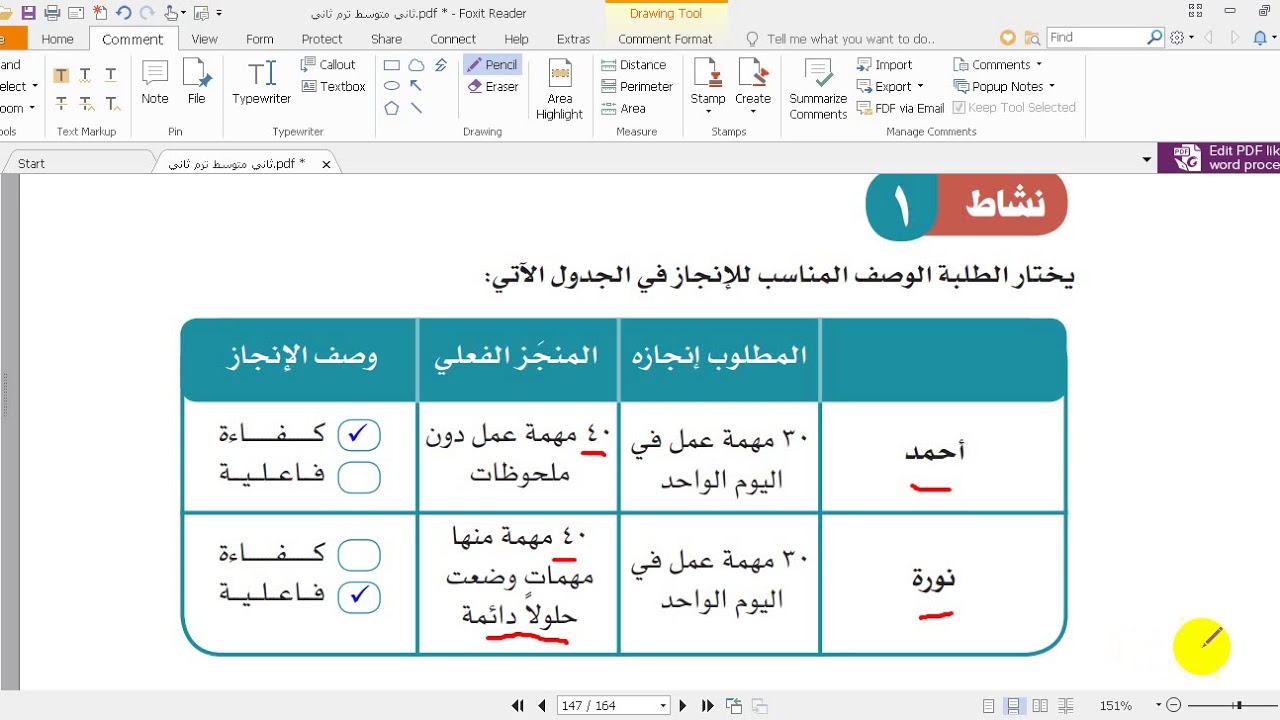
Task: Open the View ribbon tab
Action: 205,39
